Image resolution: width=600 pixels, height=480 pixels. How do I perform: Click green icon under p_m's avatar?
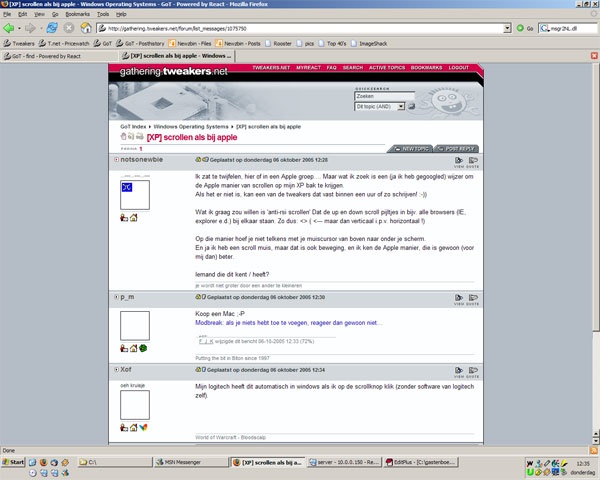[143, 348]
